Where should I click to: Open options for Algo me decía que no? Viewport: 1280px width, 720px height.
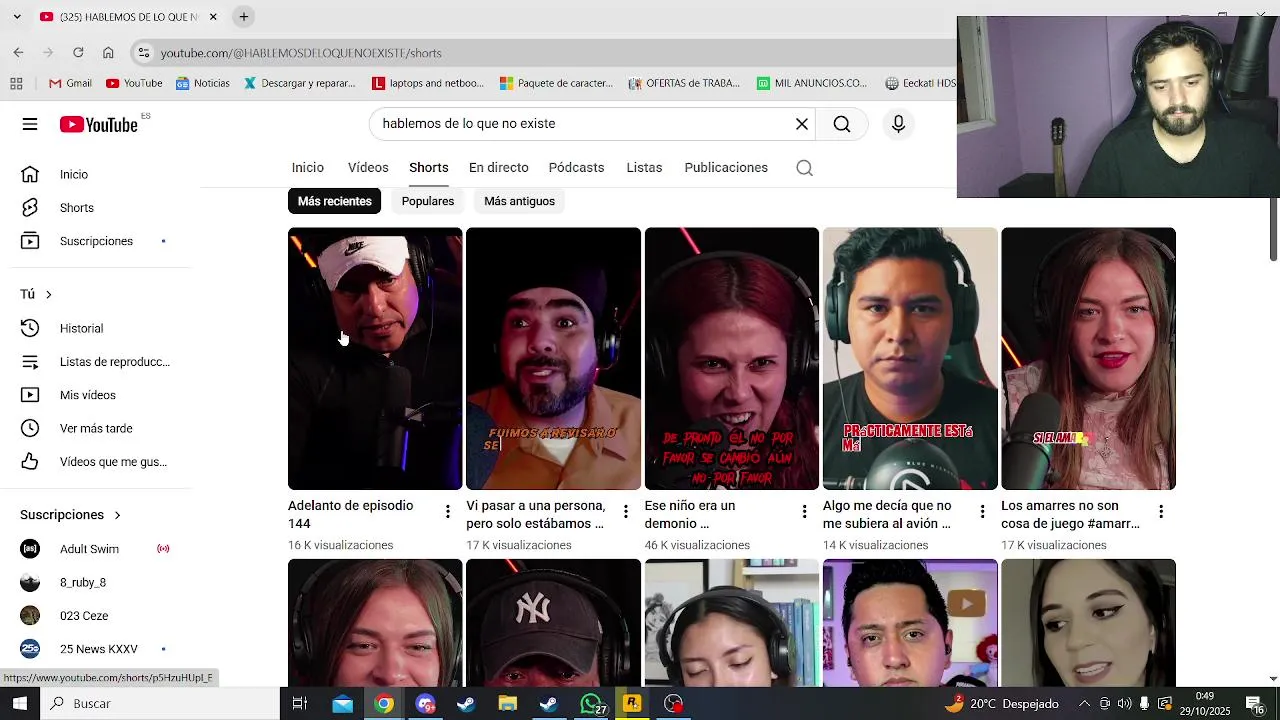(982, 512)
